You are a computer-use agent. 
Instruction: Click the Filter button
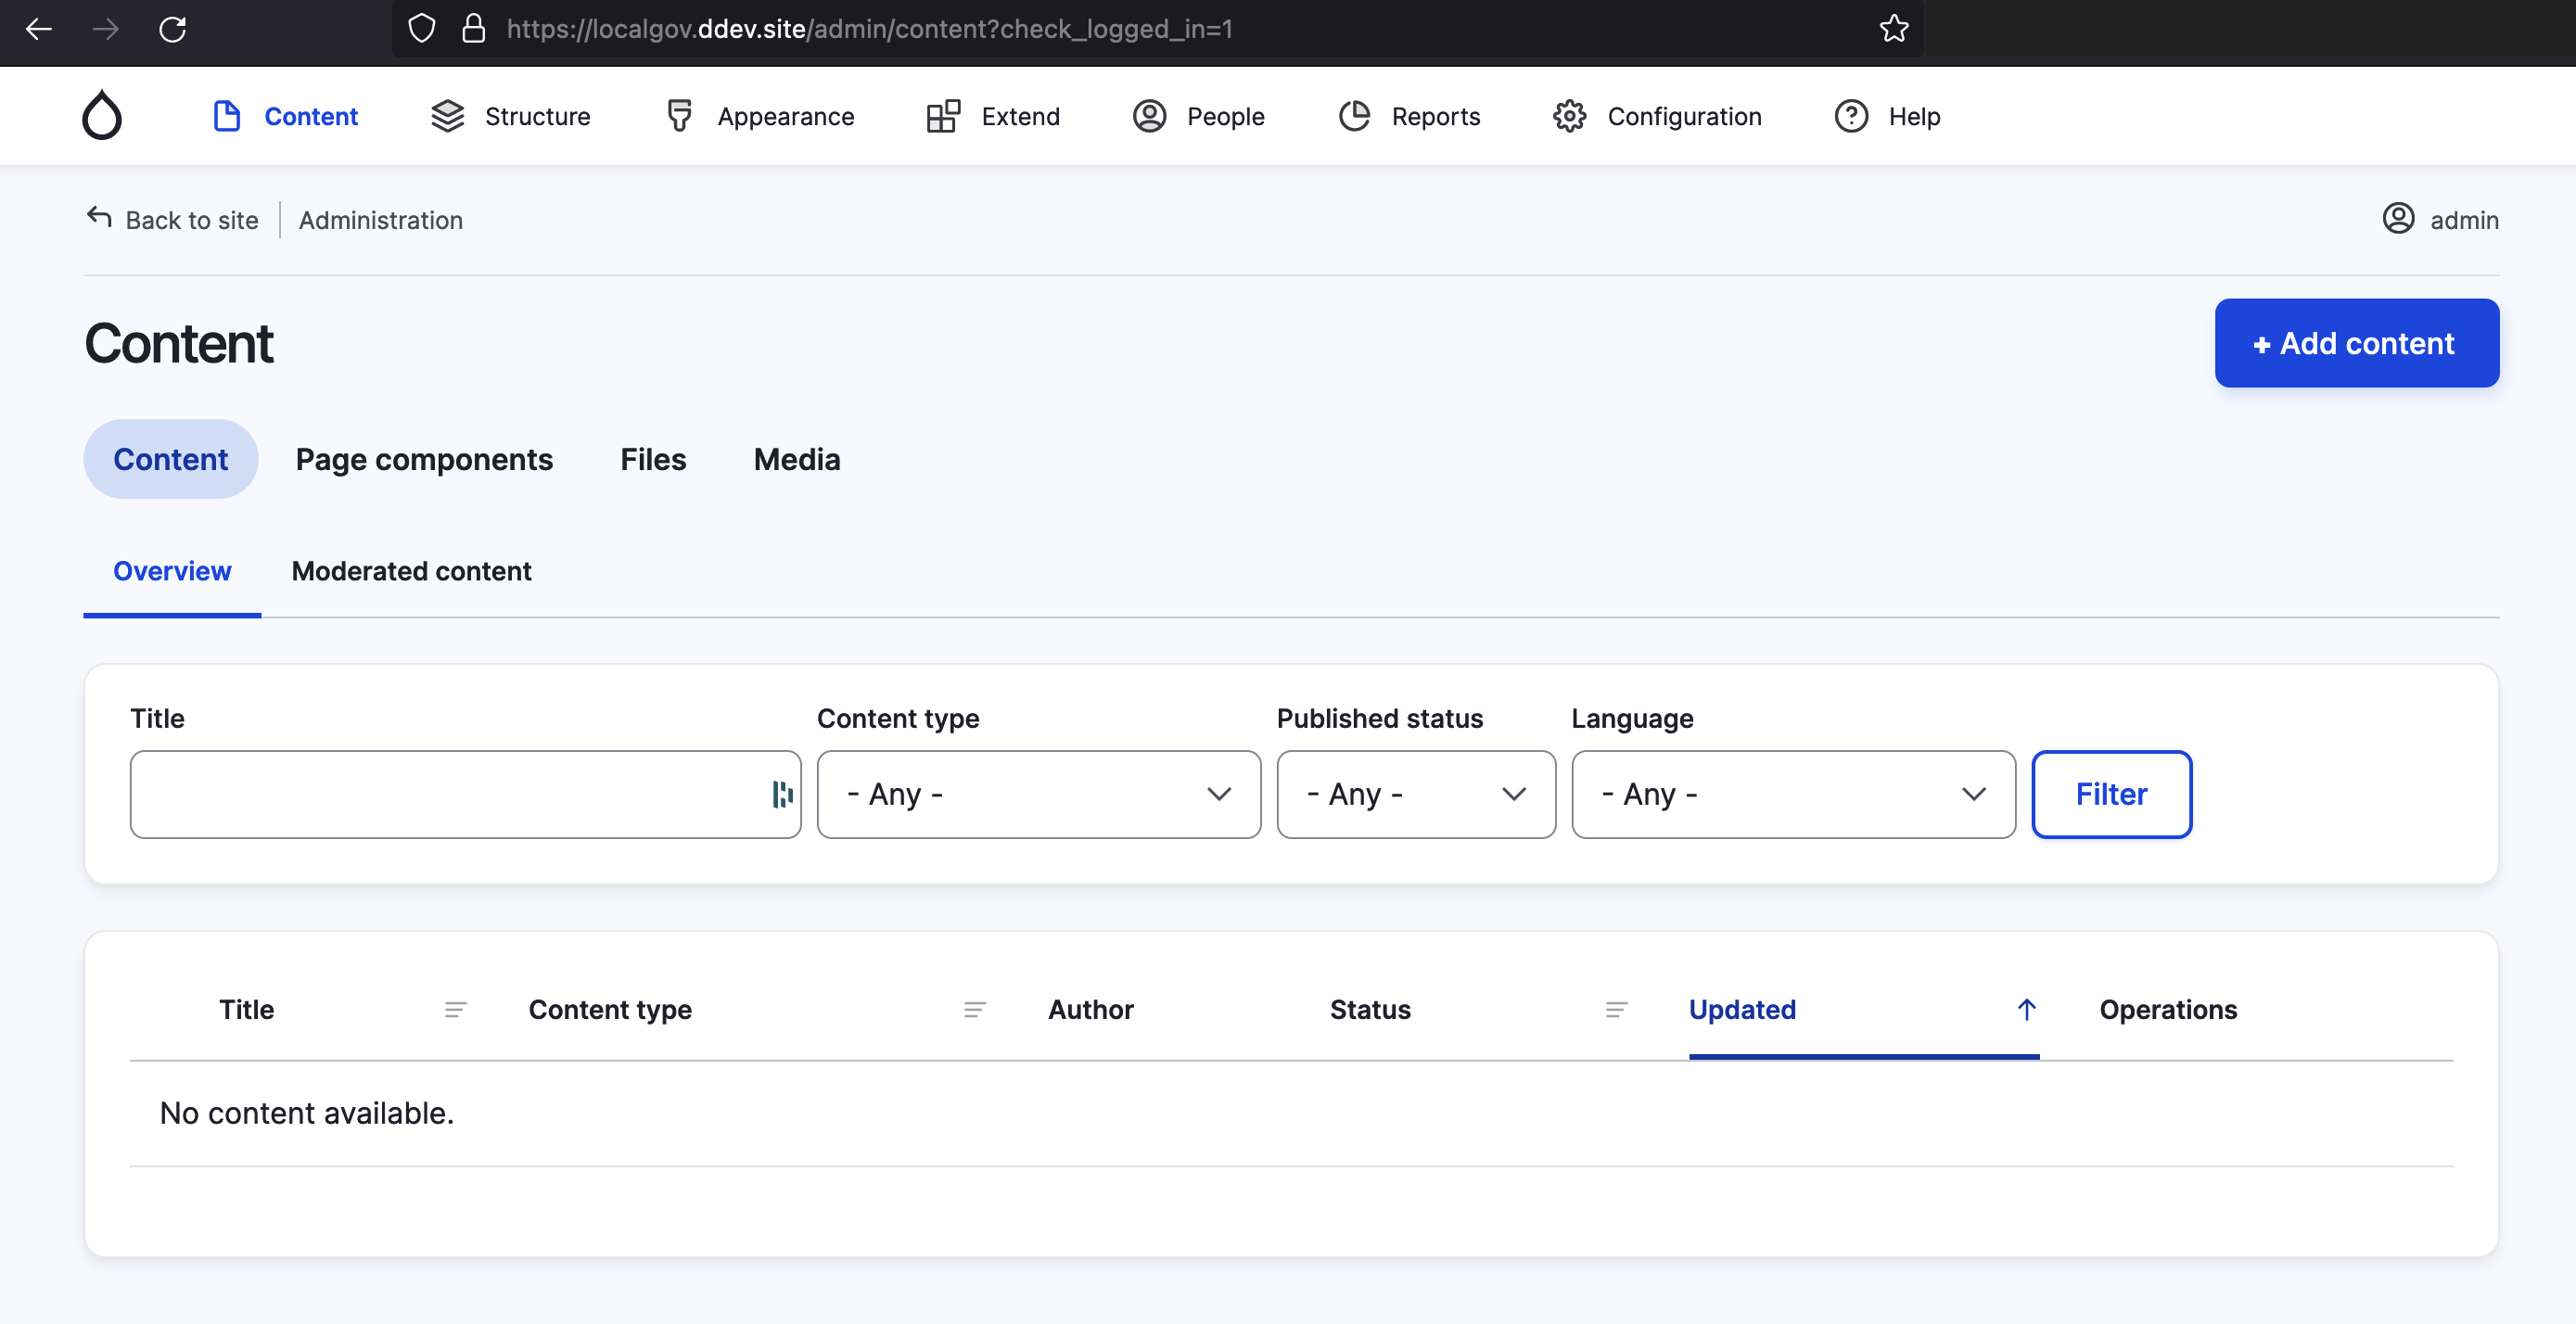(x=2111, y=794)
